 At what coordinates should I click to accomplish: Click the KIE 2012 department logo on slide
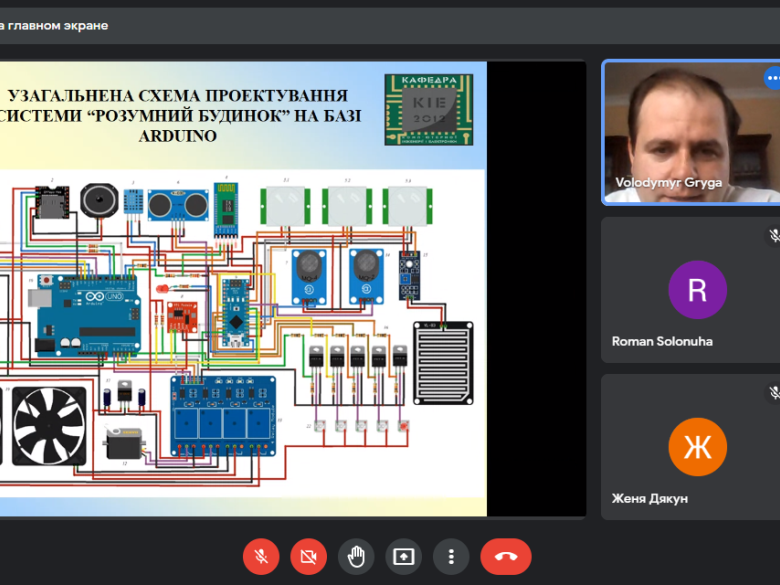pos(429,109)
